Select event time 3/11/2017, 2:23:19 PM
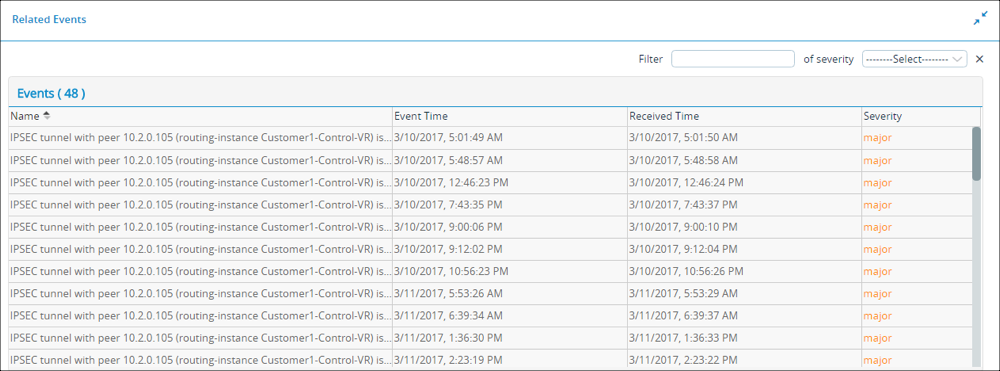1000x371 pixels. coord(448,360)
